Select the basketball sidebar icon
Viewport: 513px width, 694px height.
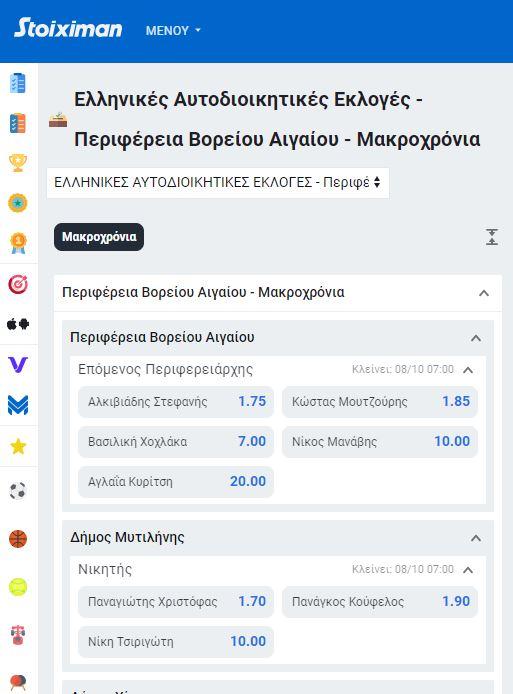[x=18, y=539]
